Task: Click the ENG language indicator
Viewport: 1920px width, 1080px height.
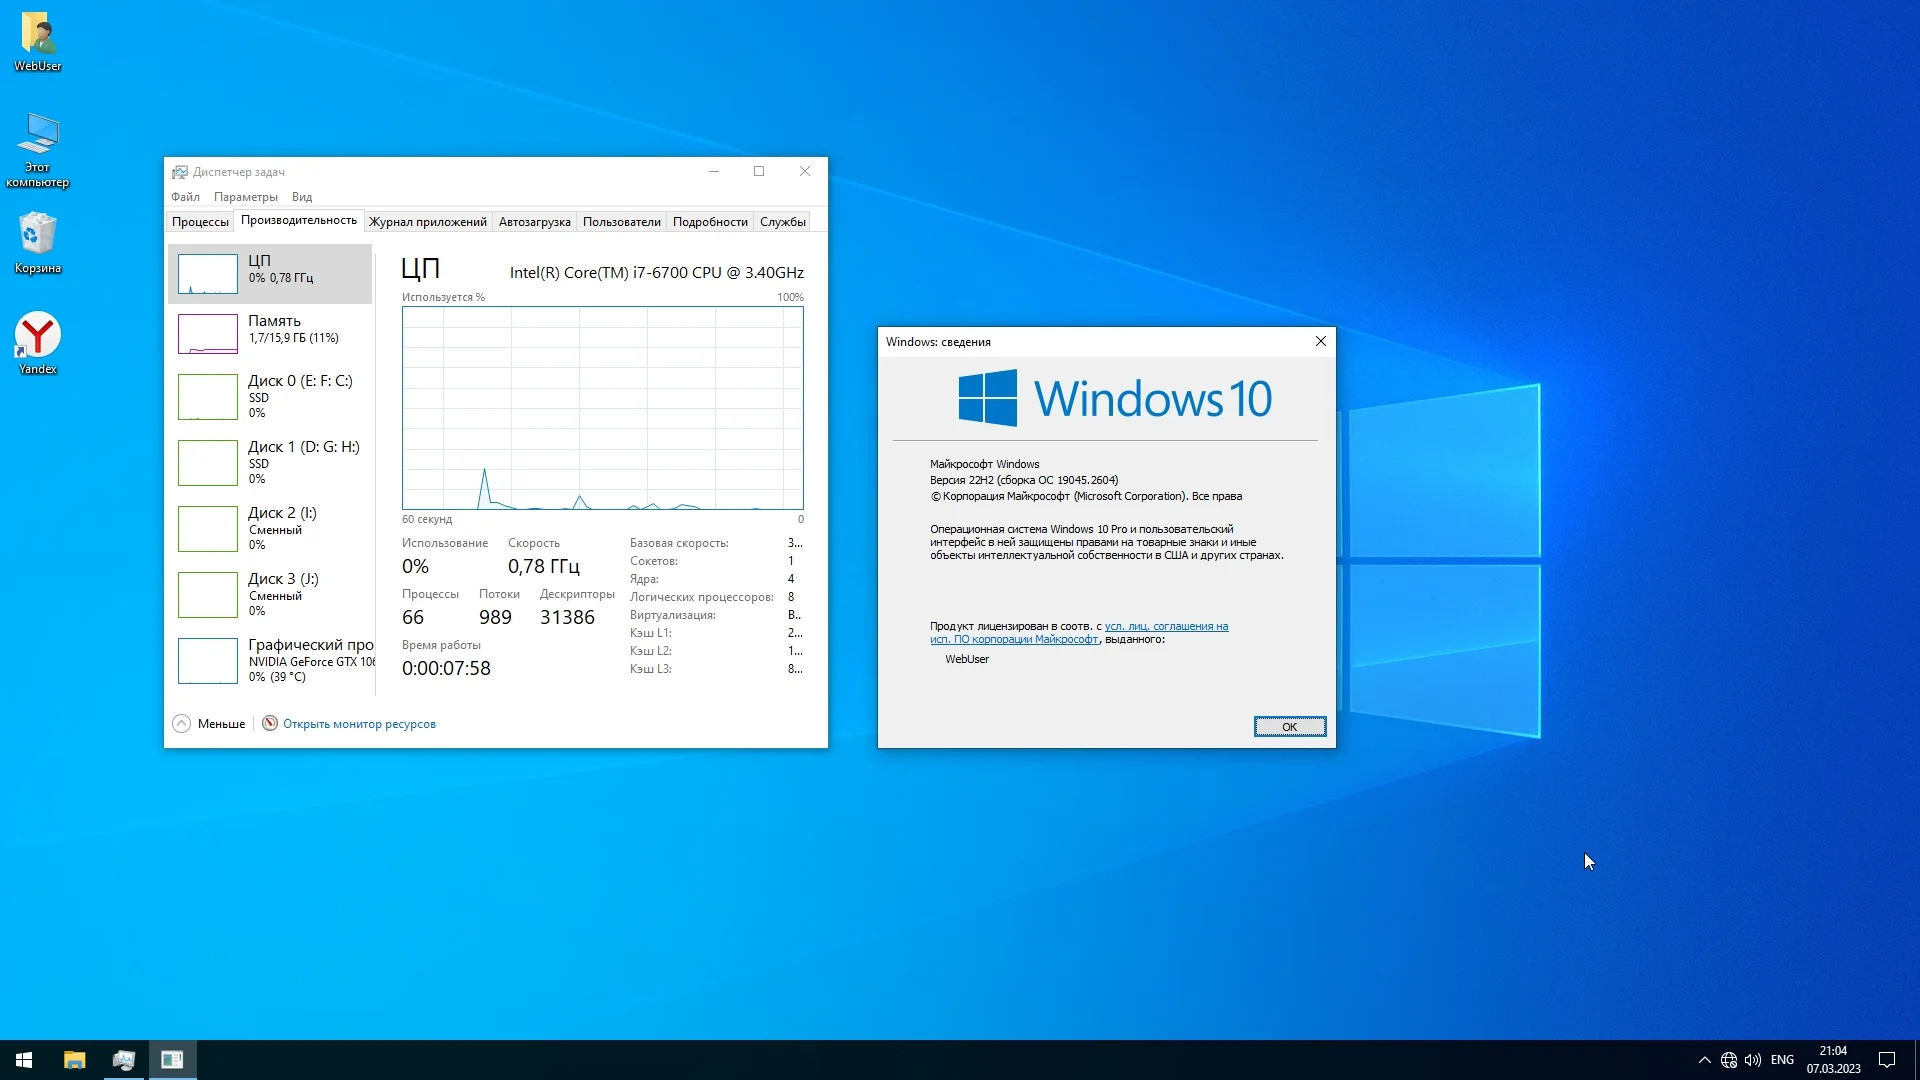Action: click(x=1782, y=1060)
